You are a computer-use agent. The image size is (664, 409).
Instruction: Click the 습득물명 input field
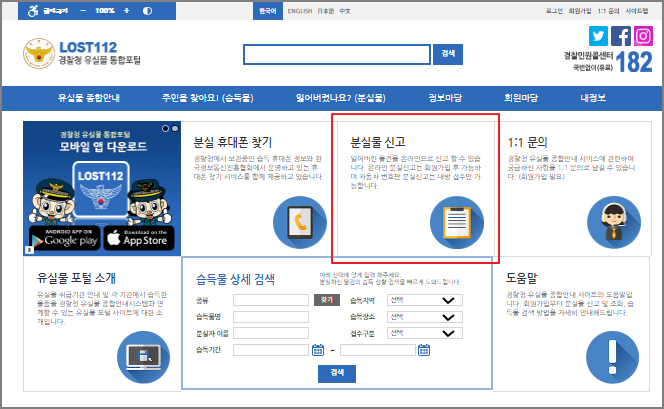click(x=271, y=317)
